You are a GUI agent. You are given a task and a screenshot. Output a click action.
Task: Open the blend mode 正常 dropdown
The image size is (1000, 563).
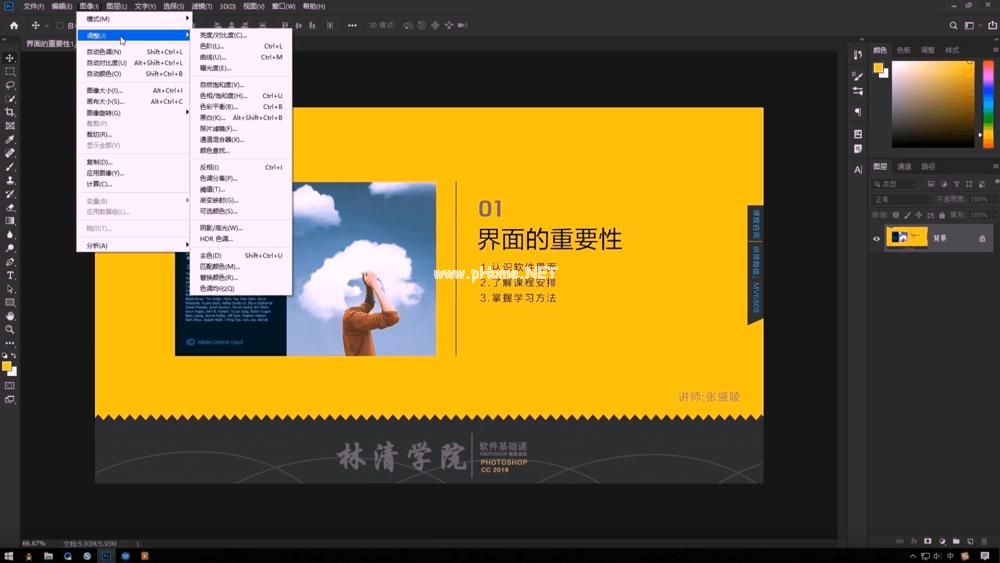click(901, 200)
